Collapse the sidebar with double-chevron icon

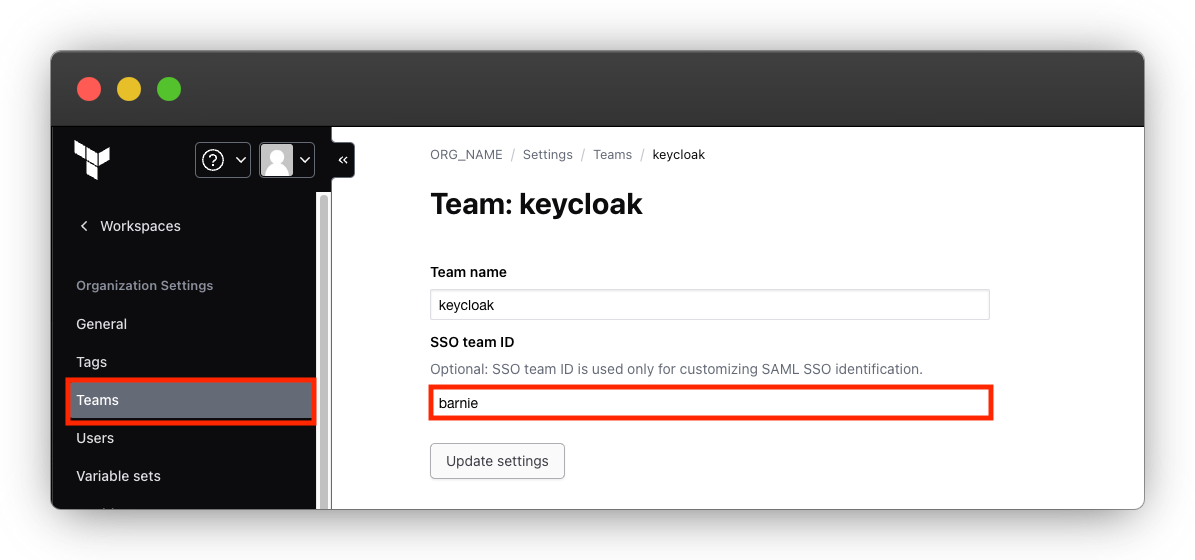(x=343, y=160)
